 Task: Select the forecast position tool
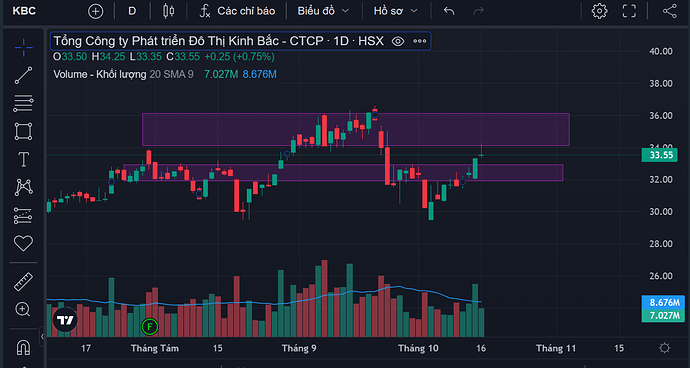click(x=23, y=215)
